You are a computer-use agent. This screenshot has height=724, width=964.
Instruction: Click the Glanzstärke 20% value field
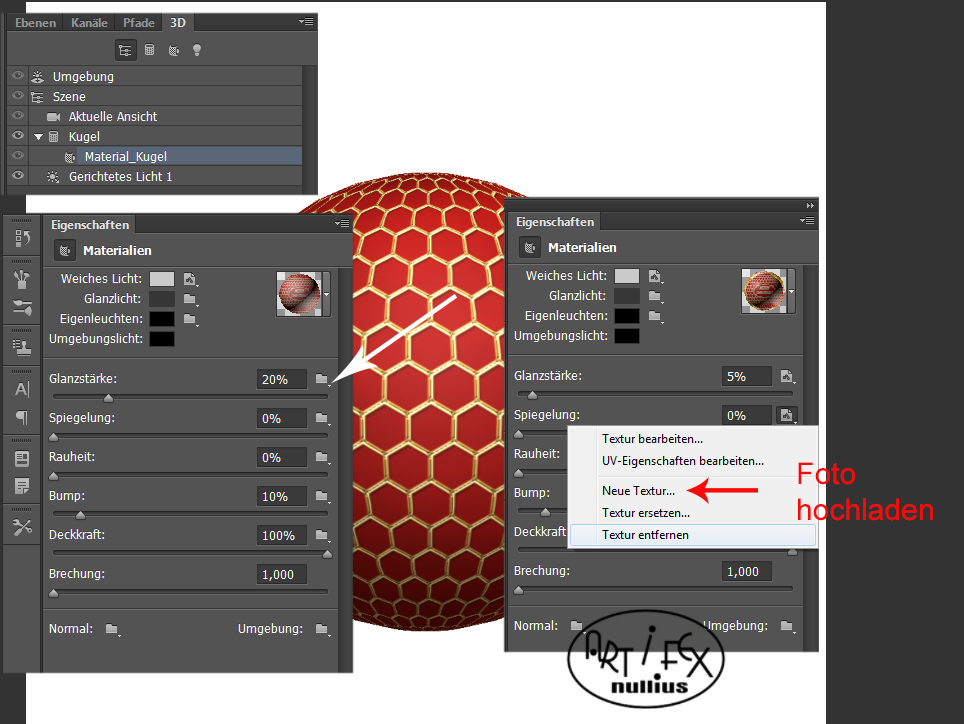coord(282,380)
